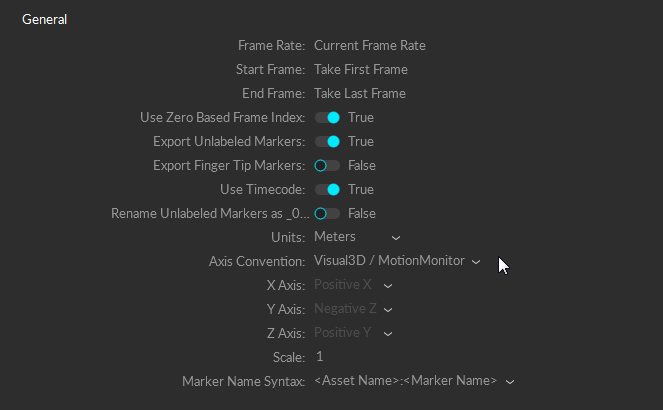Expand the Marker Name Syntax dropdown
The image size is (663, 410).
click(413, 381)
